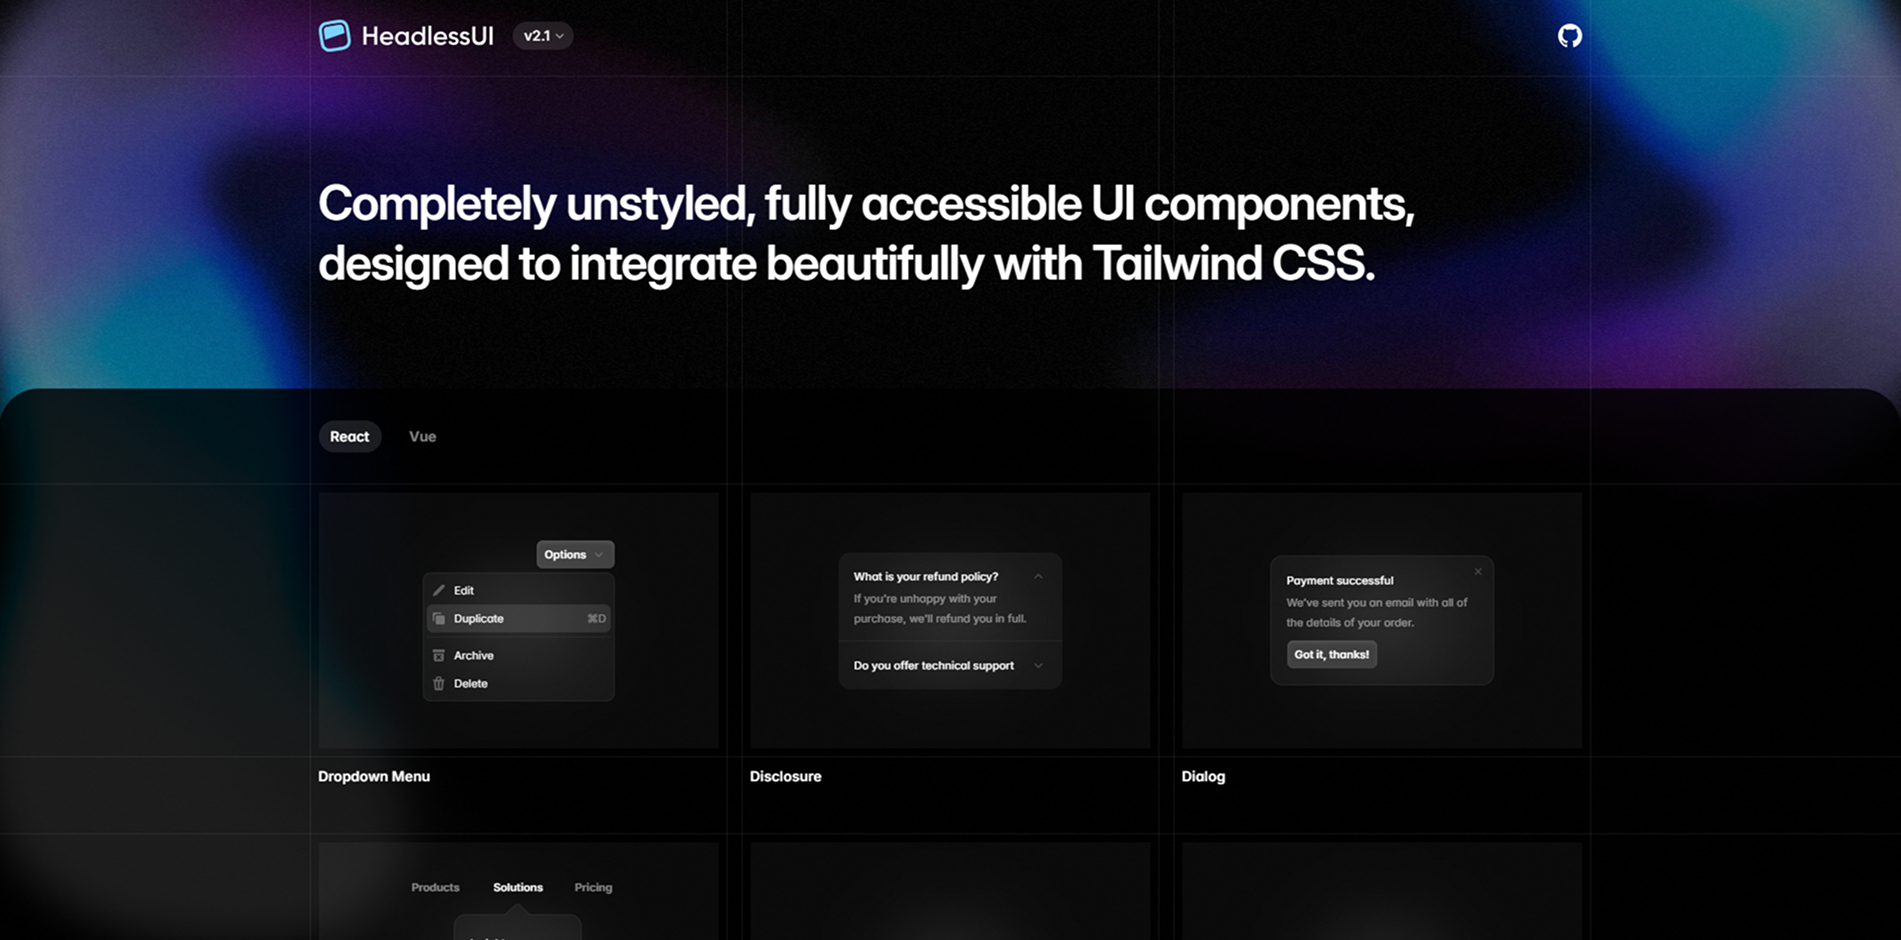Open the Disclosure component link
The height and width of the screenshot is (940, 1901).
pos(786,776)
